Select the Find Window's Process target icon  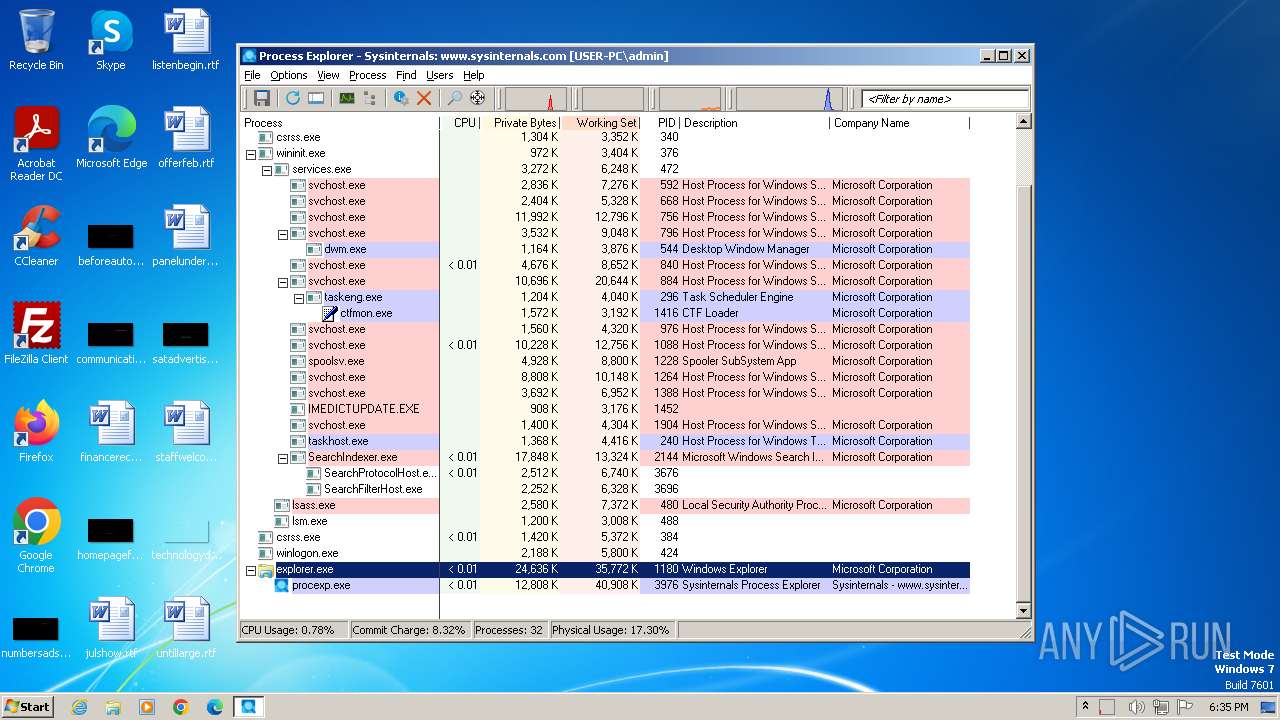coord(477,98)
